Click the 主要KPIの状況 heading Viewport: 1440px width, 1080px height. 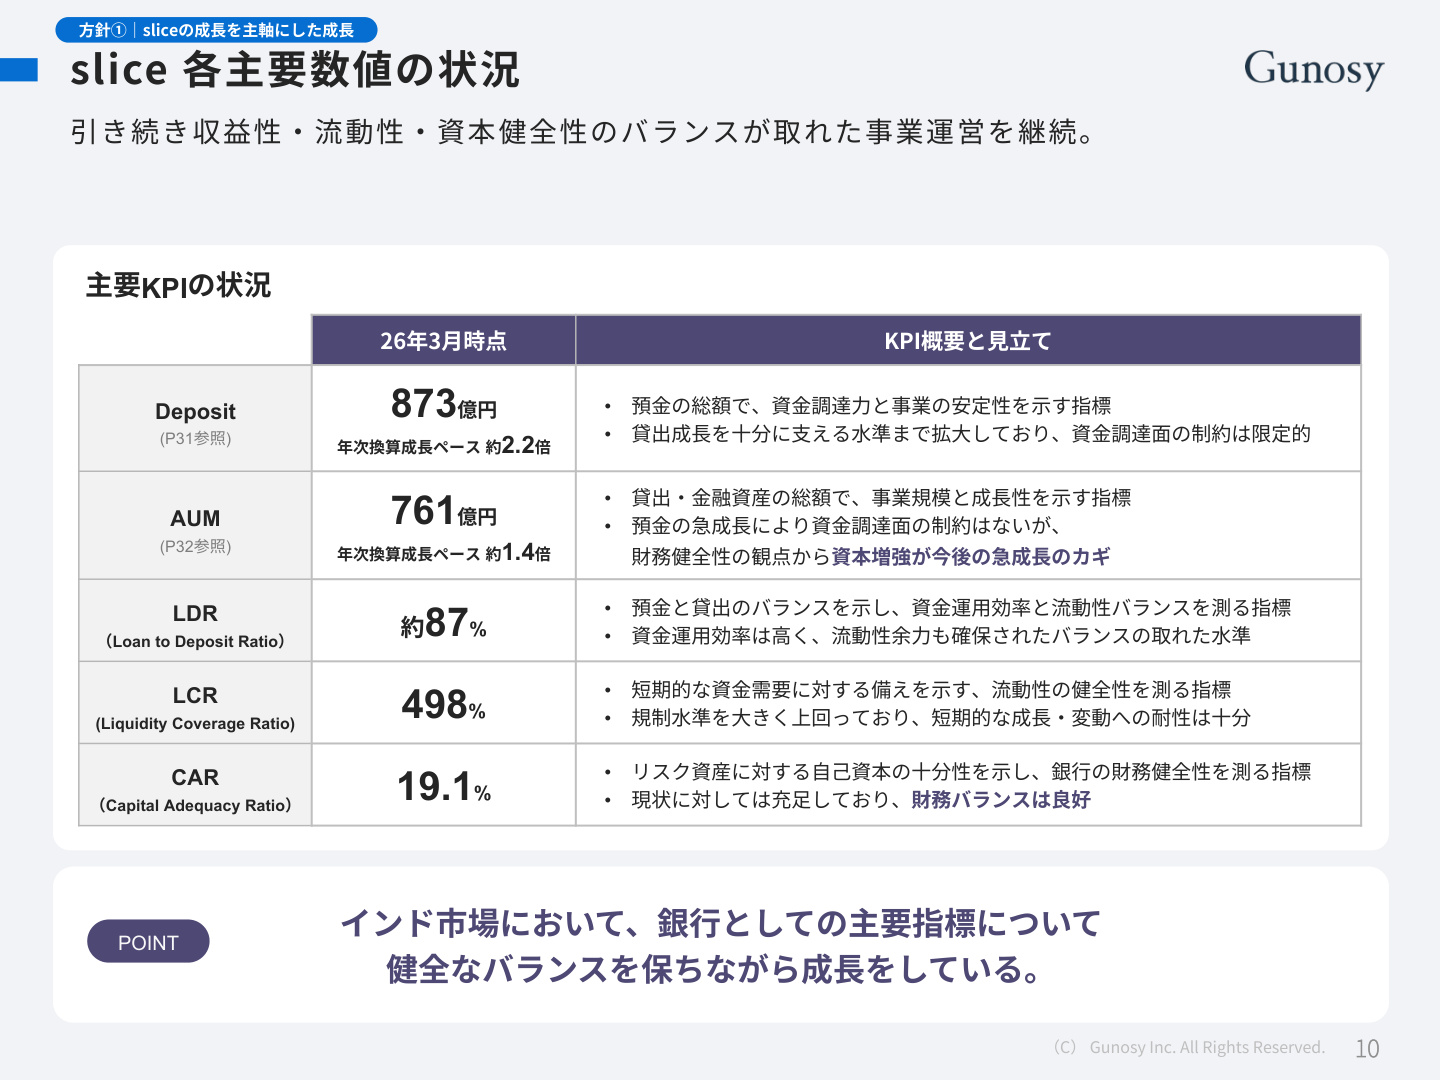point(178,286)
